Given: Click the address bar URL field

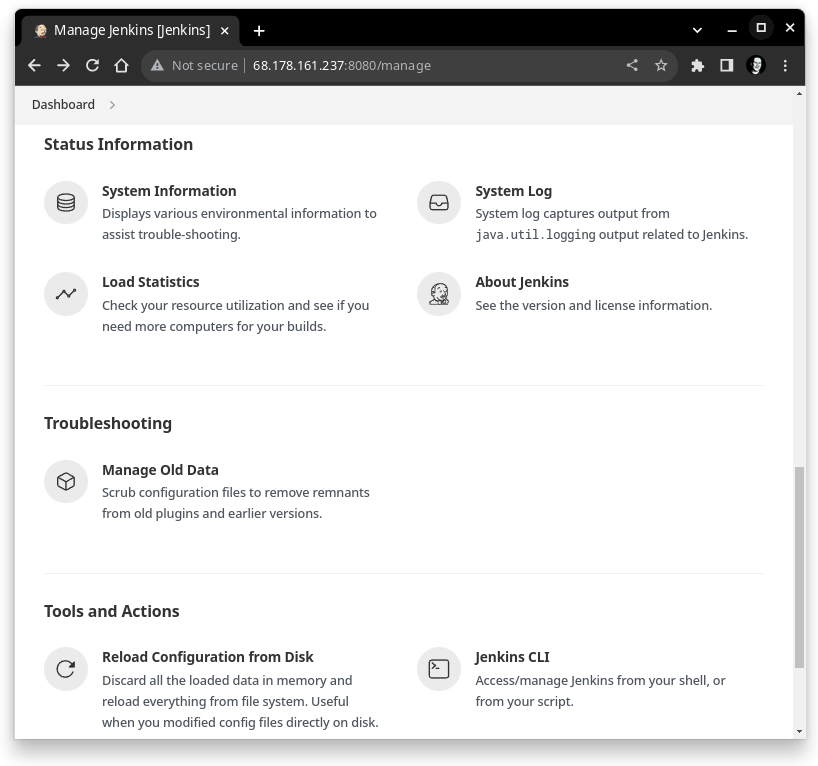Looking at the screenshot, I should pyautogui.click(x=400, y=65).
